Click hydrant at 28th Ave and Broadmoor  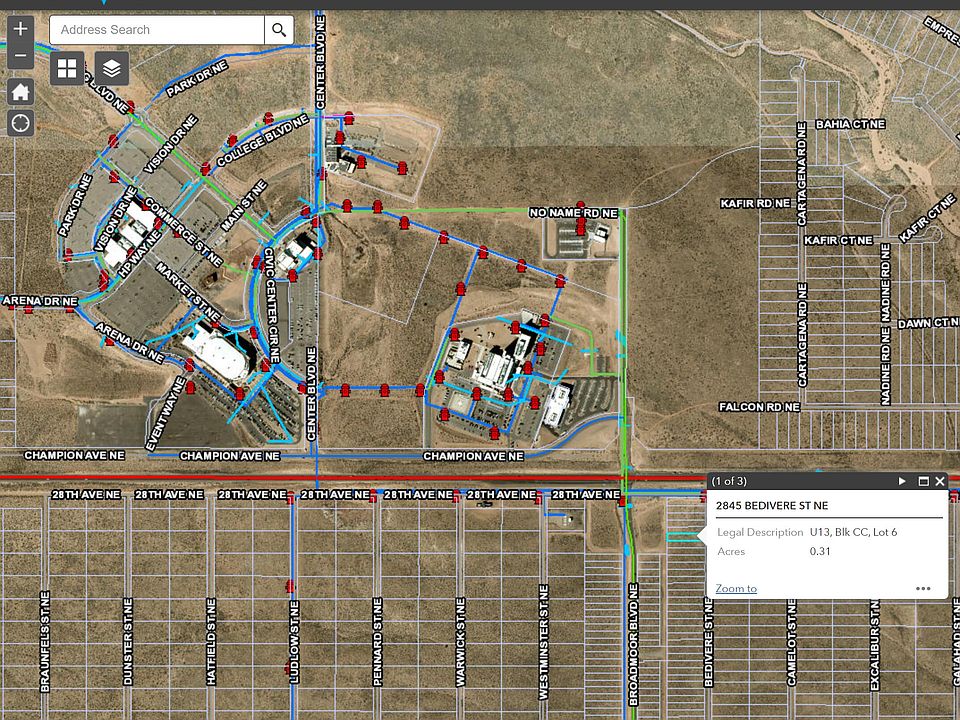point(622,499)
